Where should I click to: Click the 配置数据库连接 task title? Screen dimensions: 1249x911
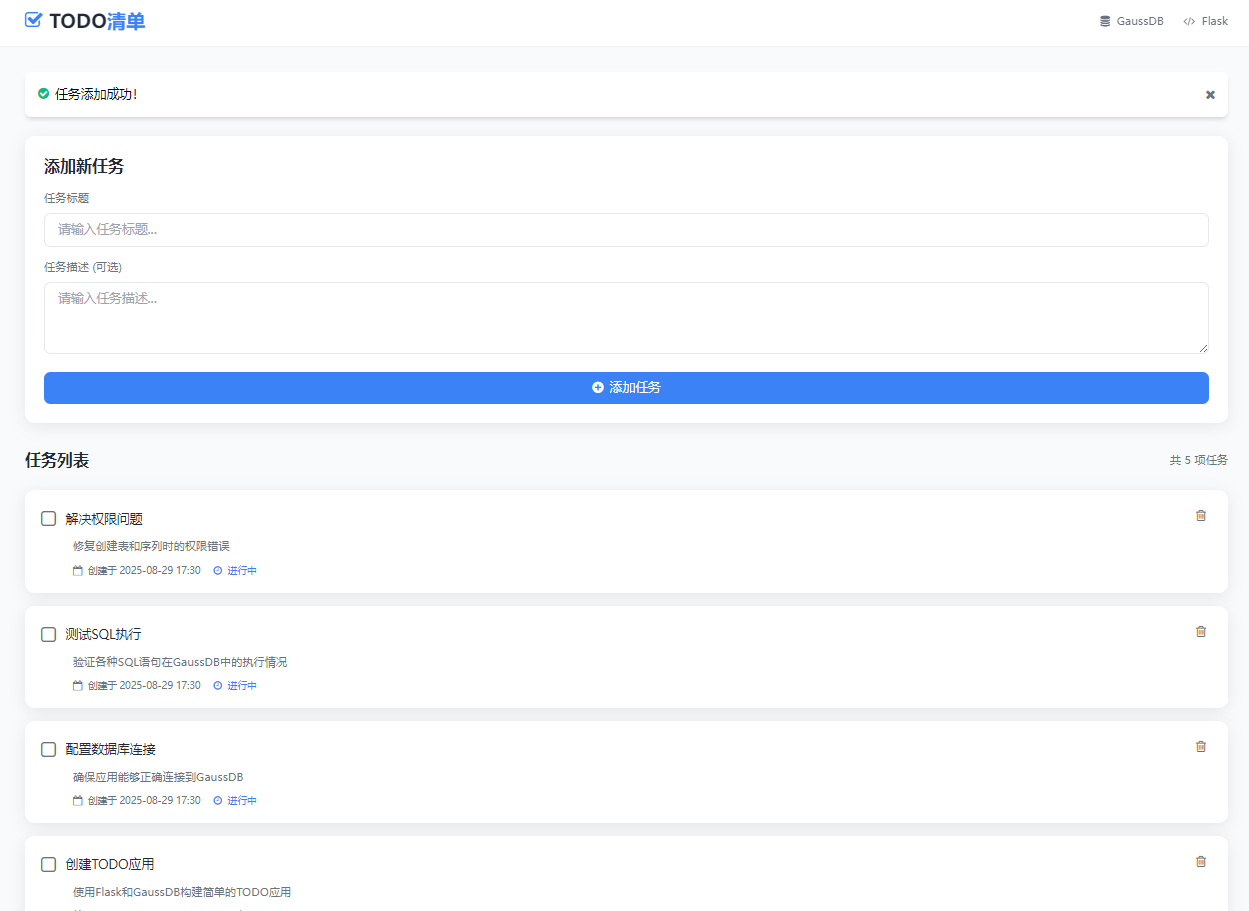[x=111, y=749]
